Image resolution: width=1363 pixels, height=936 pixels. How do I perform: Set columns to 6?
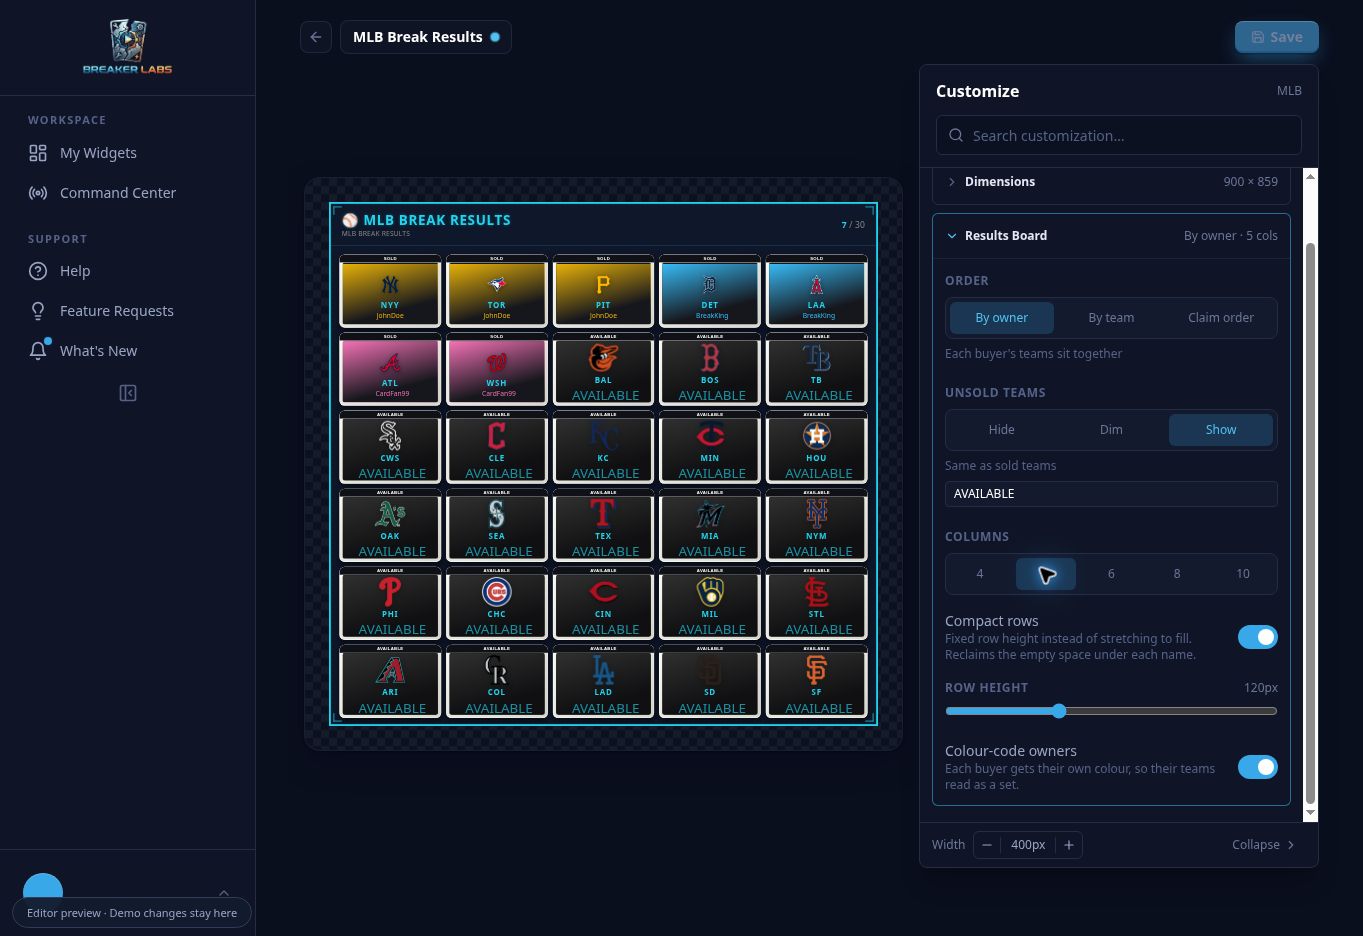(1111, 574)
